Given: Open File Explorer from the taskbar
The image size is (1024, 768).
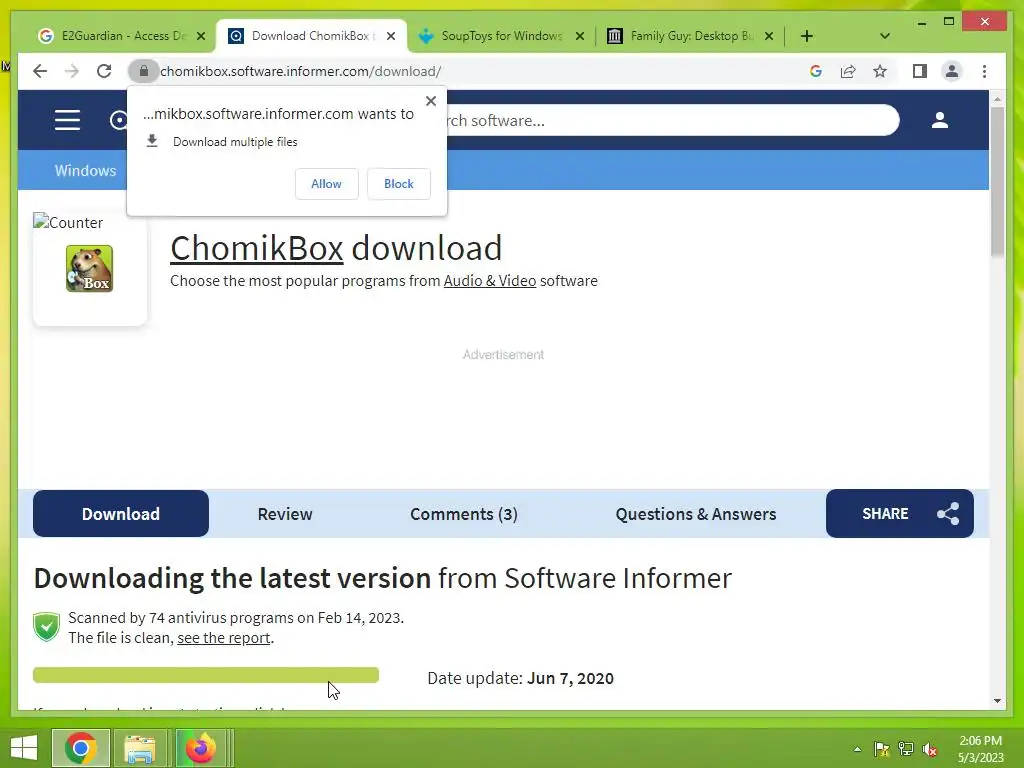Looking at the screenshot, I should pos(140,748).
